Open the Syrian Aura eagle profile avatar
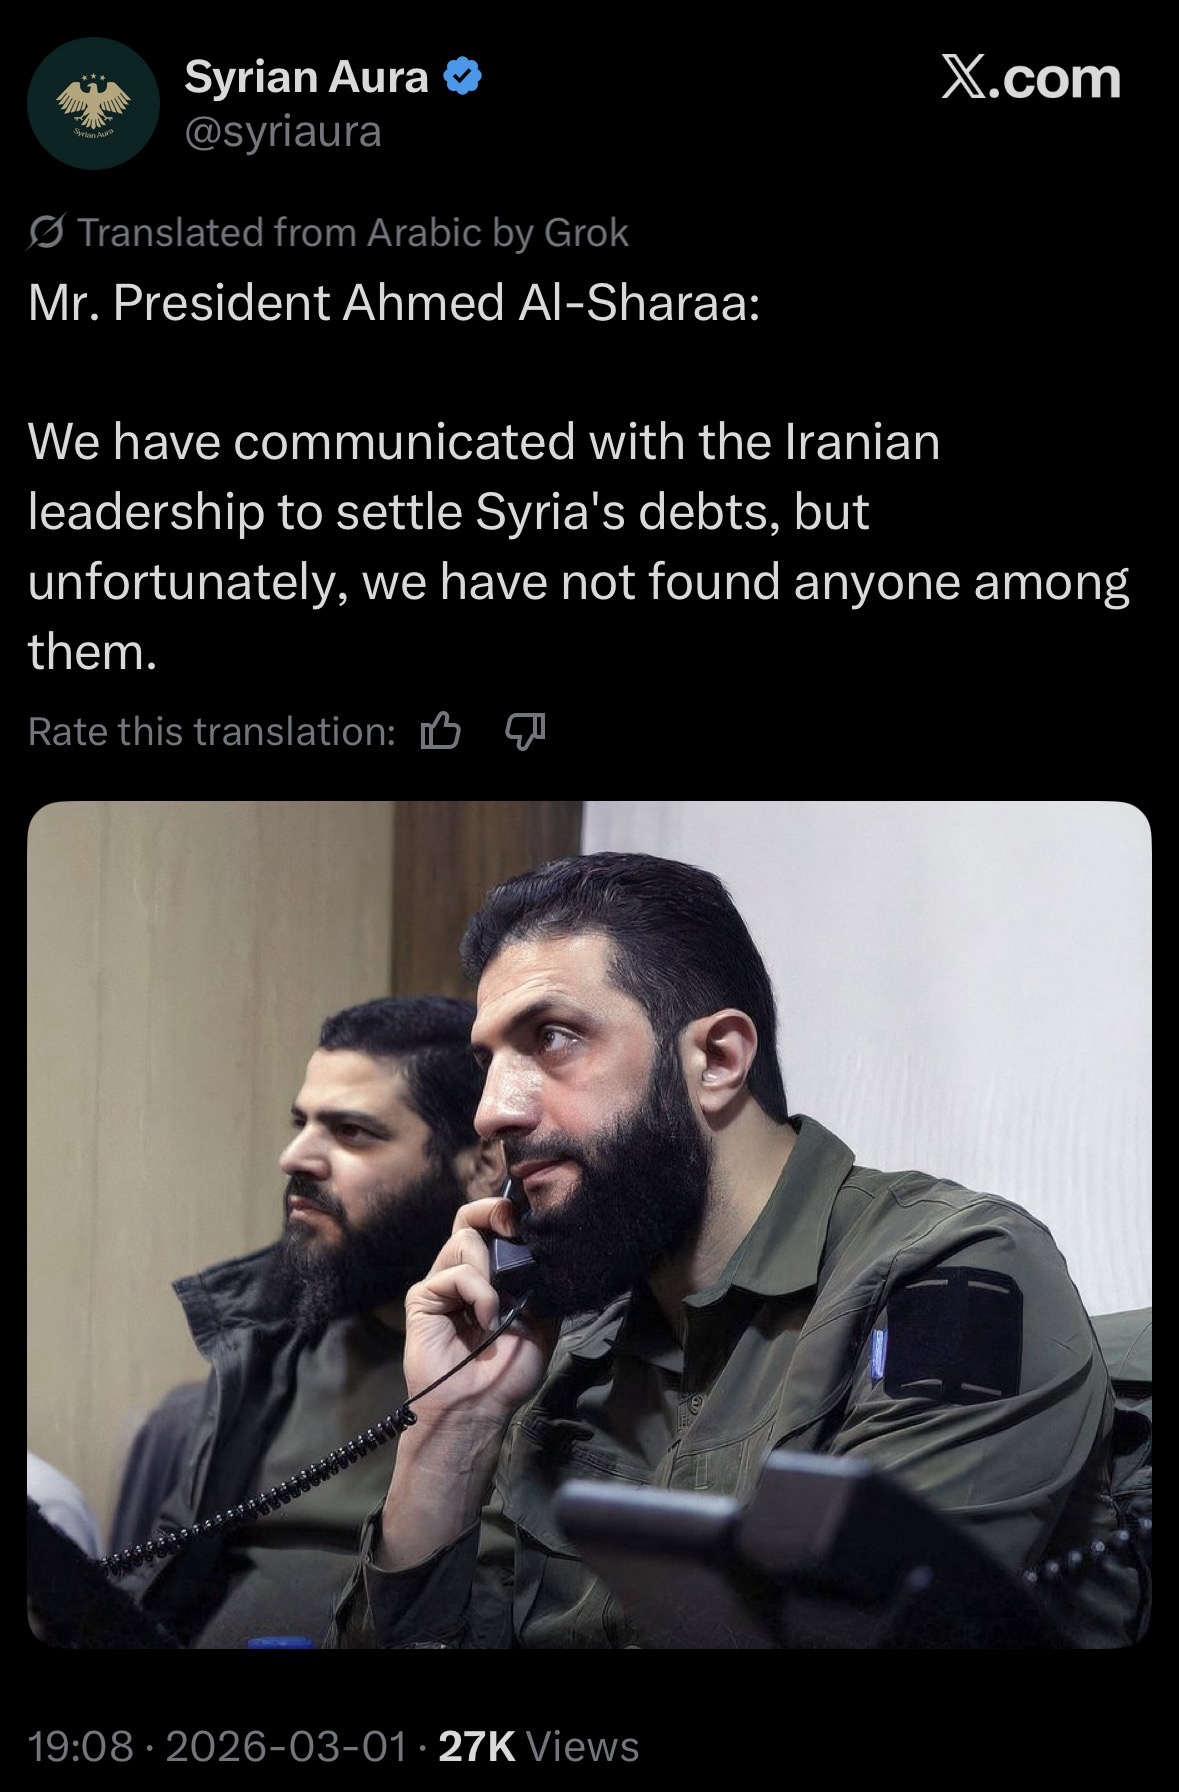The width and height of the screenshot is (1179, 1792). click(93, 104)
